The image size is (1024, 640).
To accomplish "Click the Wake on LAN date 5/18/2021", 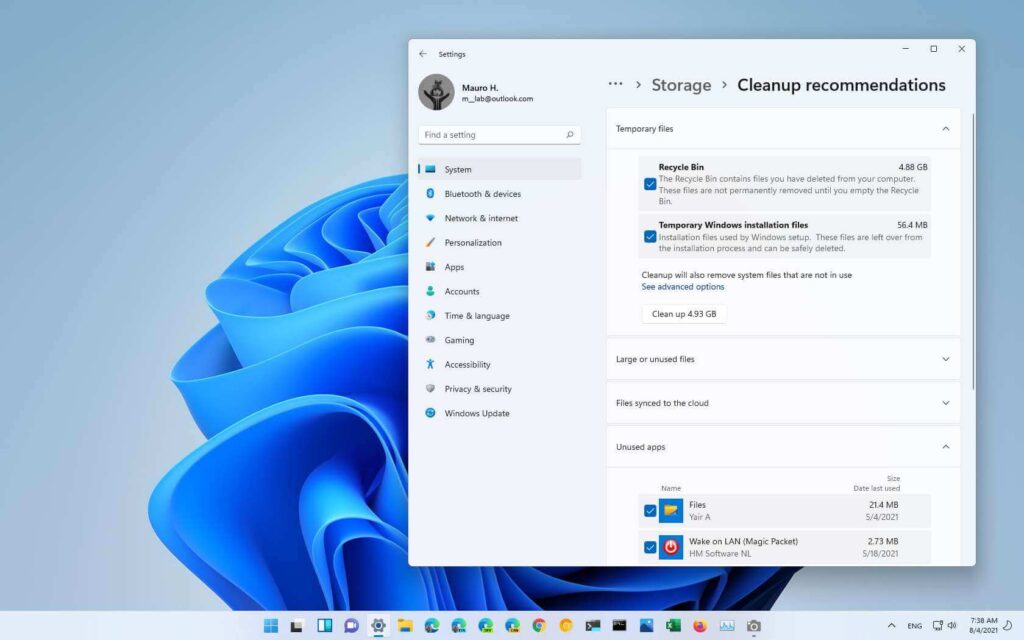I will click(x=880, y=553).
